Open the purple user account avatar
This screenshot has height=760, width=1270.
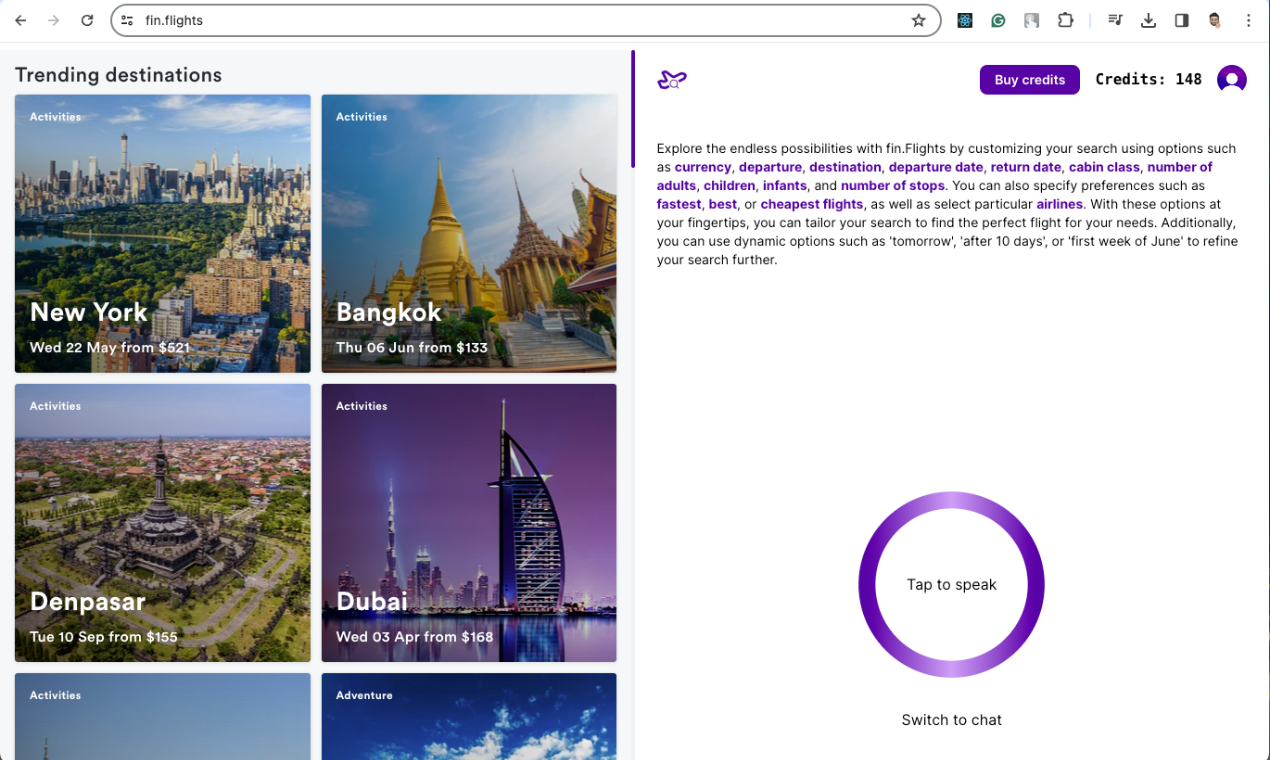[1231, 79]
